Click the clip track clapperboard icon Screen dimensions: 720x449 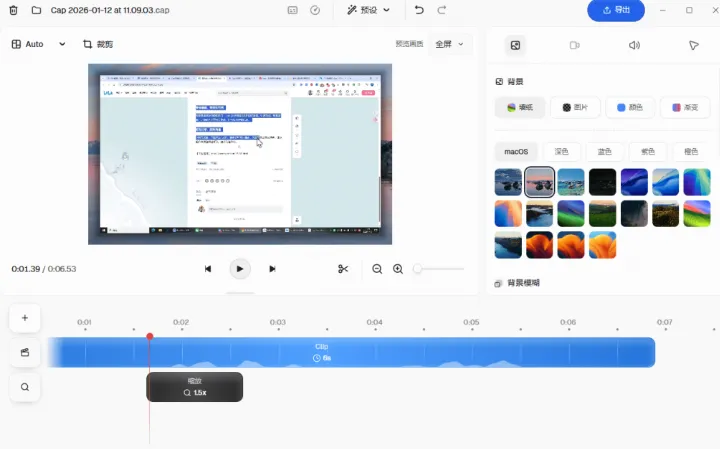pyautogui.click(x=25, y=353)
